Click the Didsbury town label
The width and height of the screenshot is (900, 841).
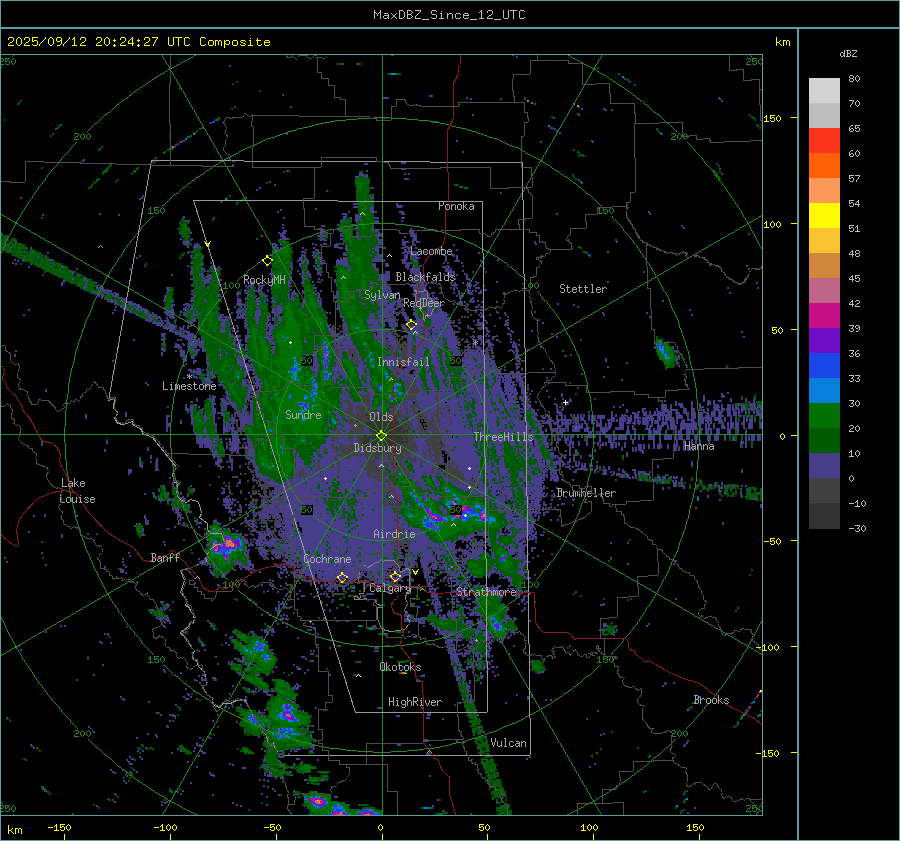377,448
